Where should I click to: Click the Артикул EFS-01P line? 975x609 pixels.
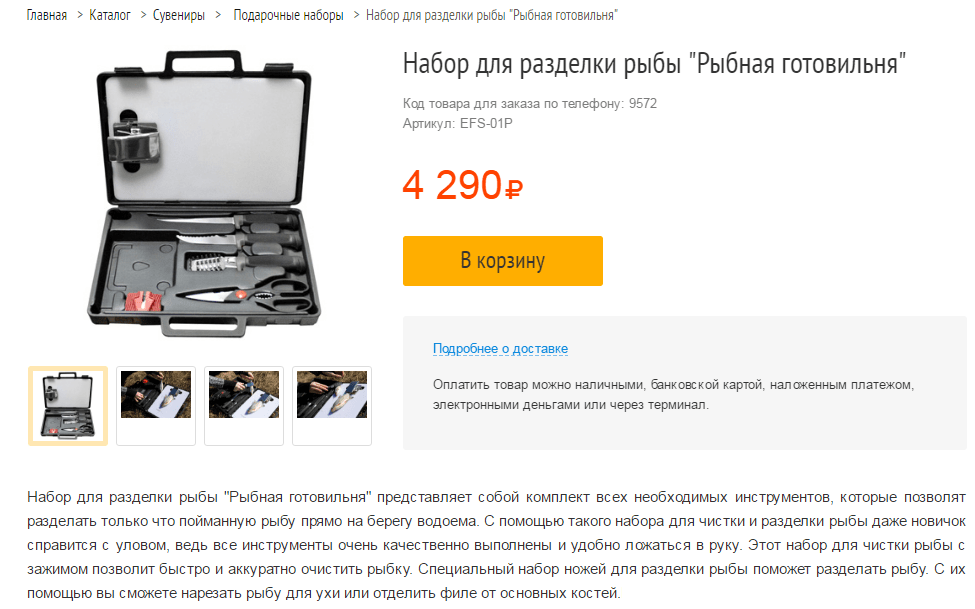(458, 123)
